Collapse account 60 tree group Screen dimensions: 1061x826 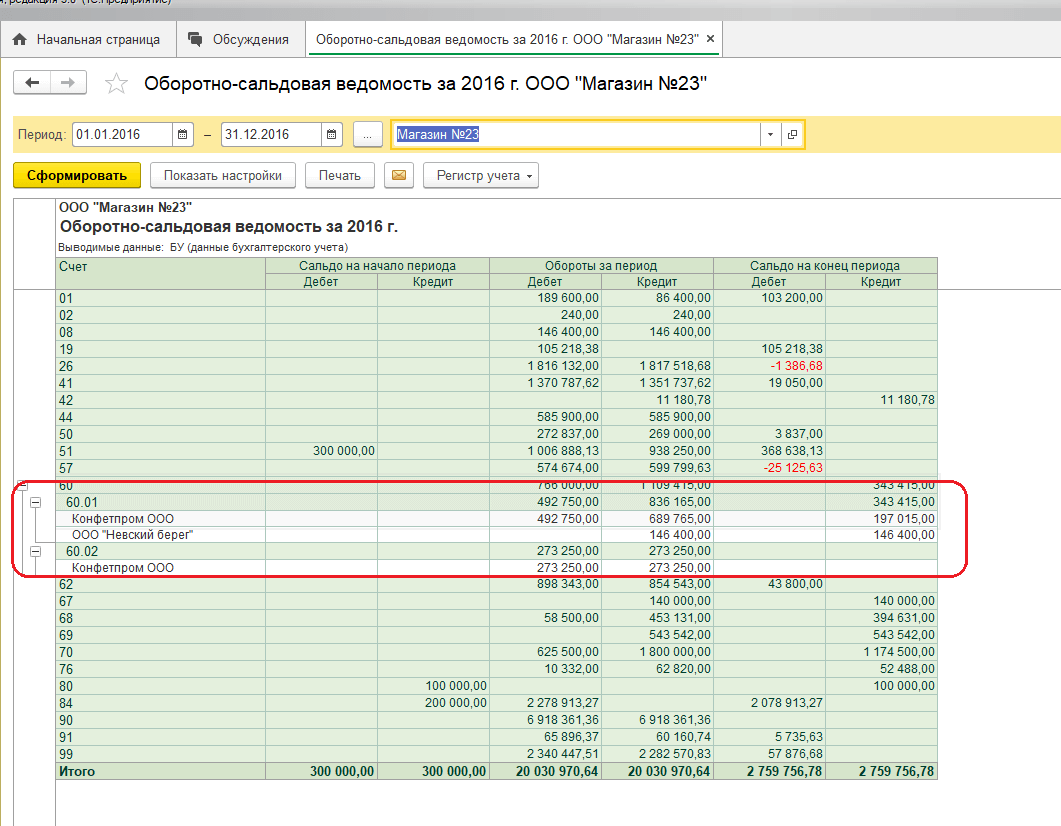(x=21, y=487)
